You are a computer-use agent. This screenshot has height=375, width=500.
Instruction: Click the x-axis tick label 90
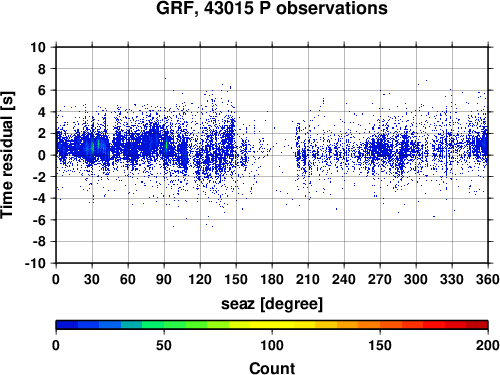click(x=164, y=279)
